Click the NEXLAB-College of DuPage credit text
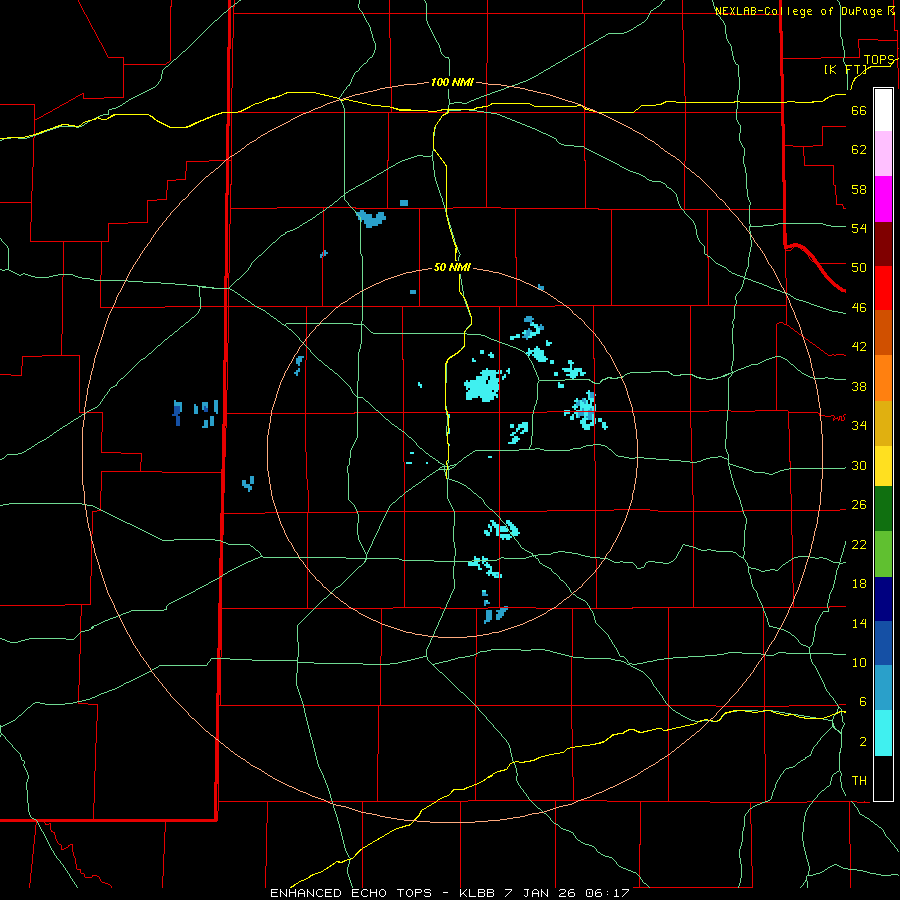Viewport: 900px width, 900px height. pos(799,11)
